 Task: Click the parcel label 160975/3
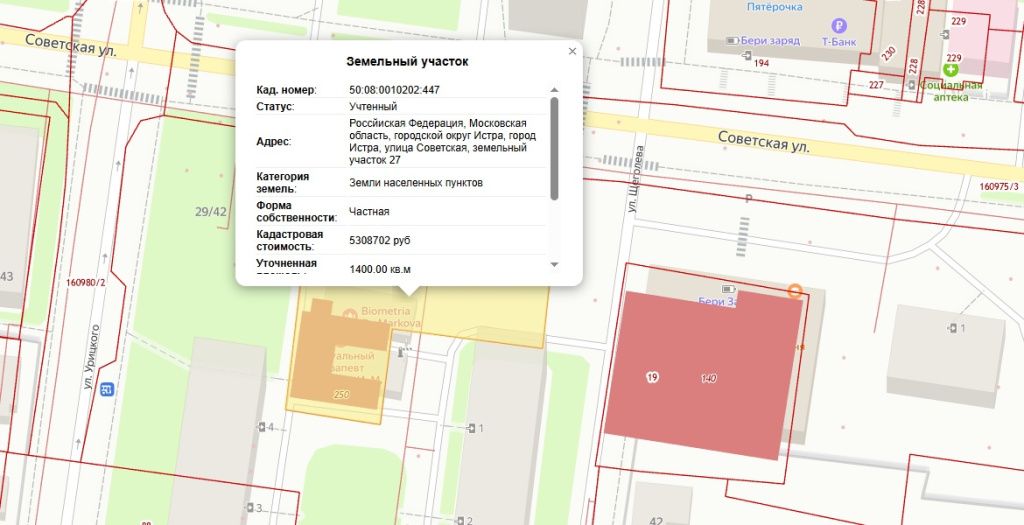tap(999, 187)
